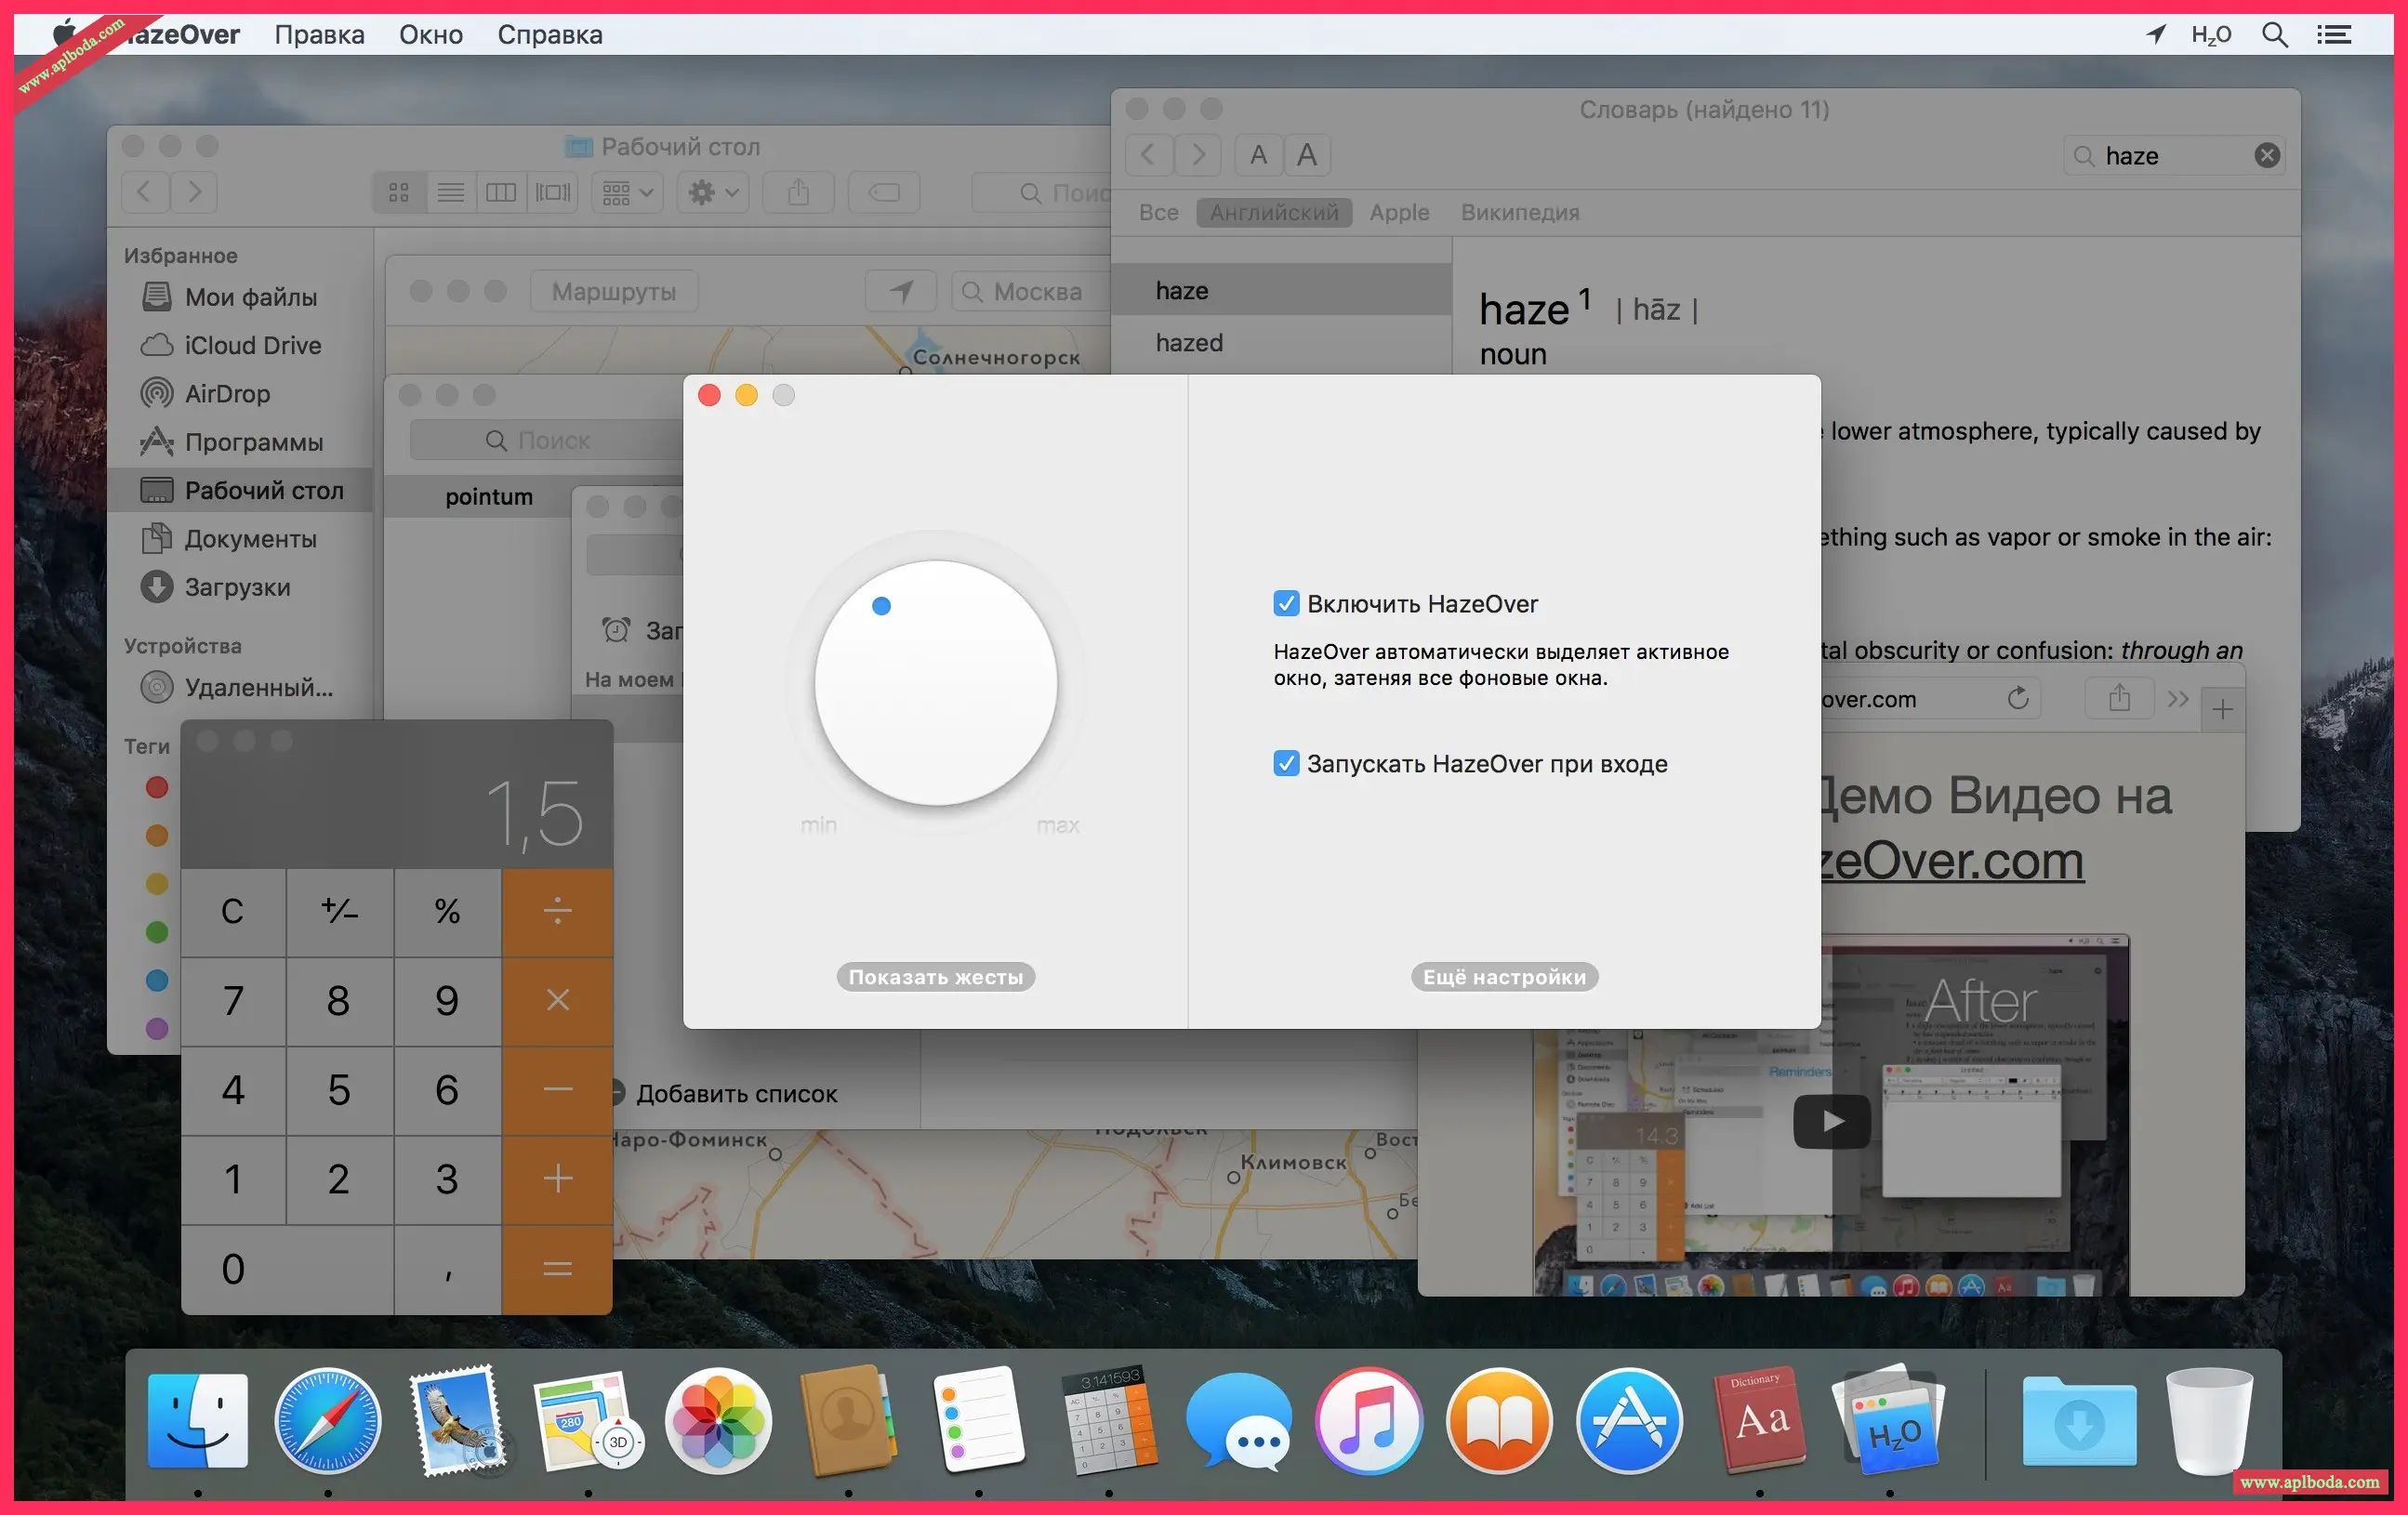Open the Finder gear action dropdown
Screen dimensions: 2408x1515
click(713, 192)
